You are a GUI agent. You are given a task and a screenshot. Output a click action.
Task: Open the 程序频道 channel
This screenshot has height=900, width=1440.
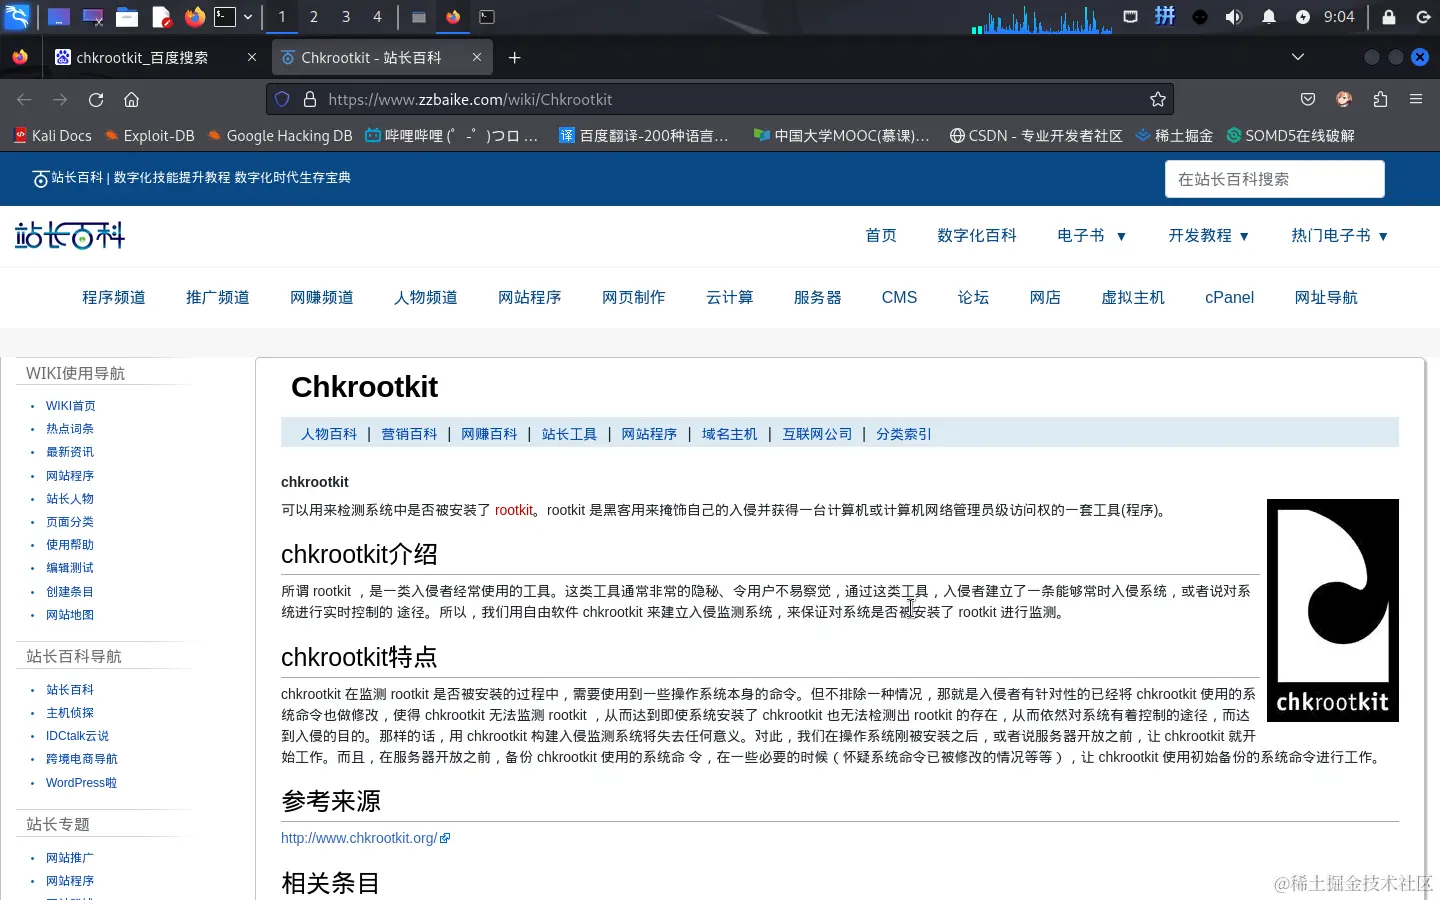(114, 297)
